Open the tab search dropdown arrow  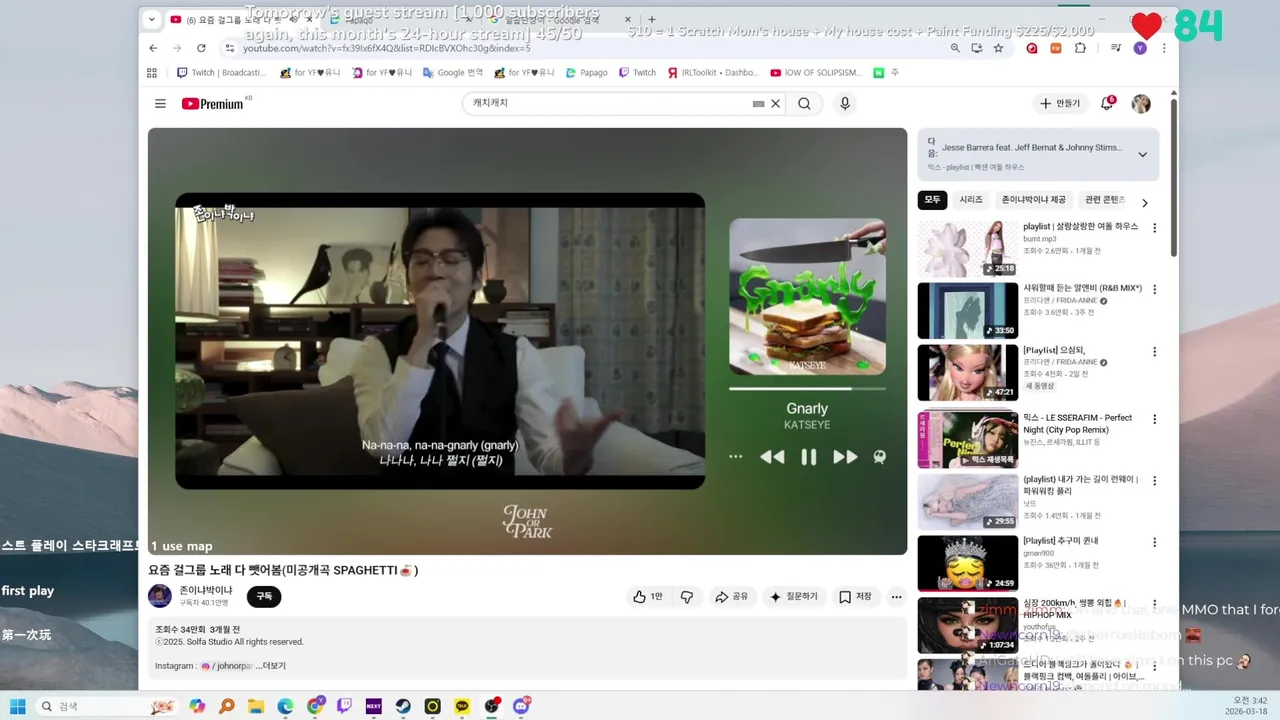point(151,19)
